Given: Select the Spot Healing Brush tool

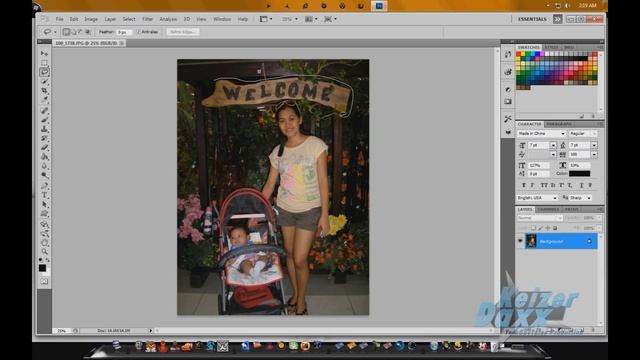Looking at the screenshot, I should [x=44, y=111].
